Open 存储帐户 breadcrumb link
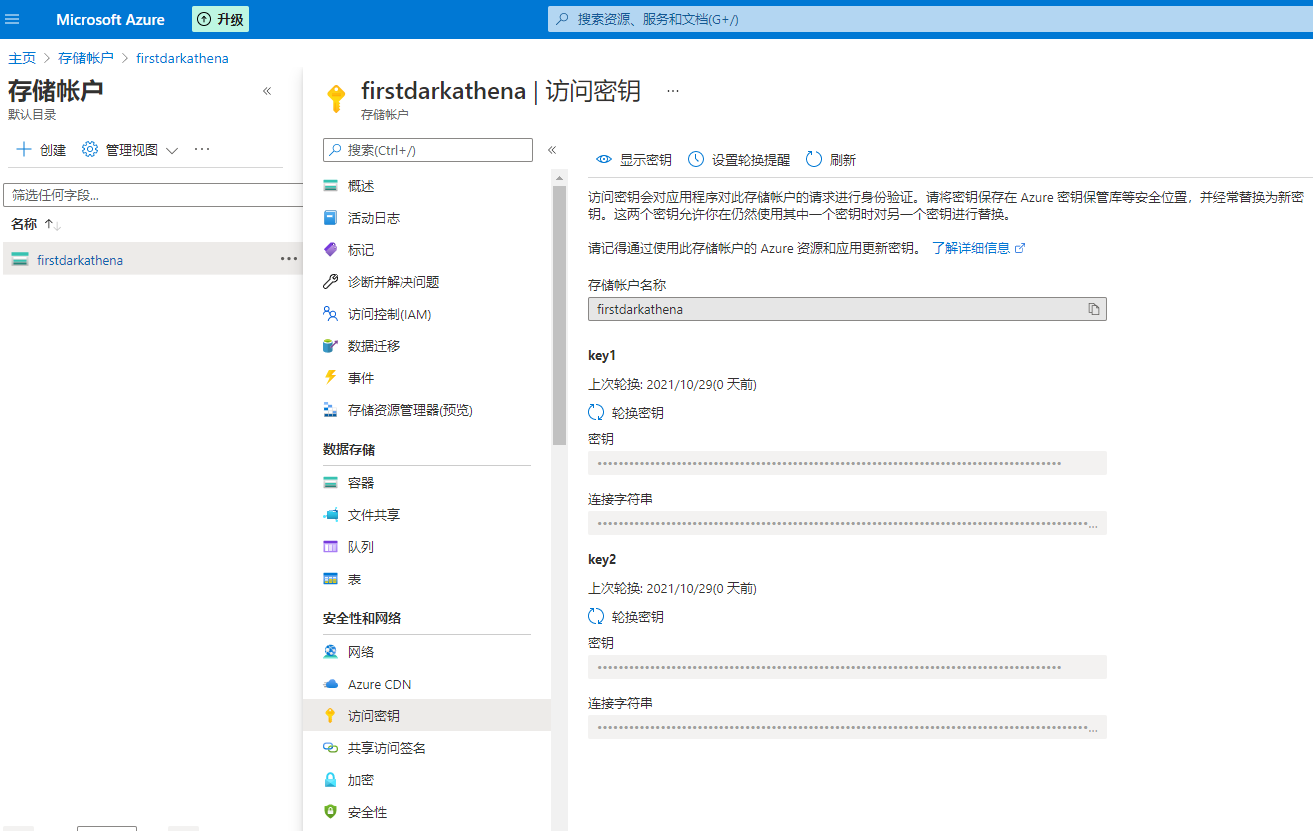This screenshot has width=1313, height=831. pos(86,58)
